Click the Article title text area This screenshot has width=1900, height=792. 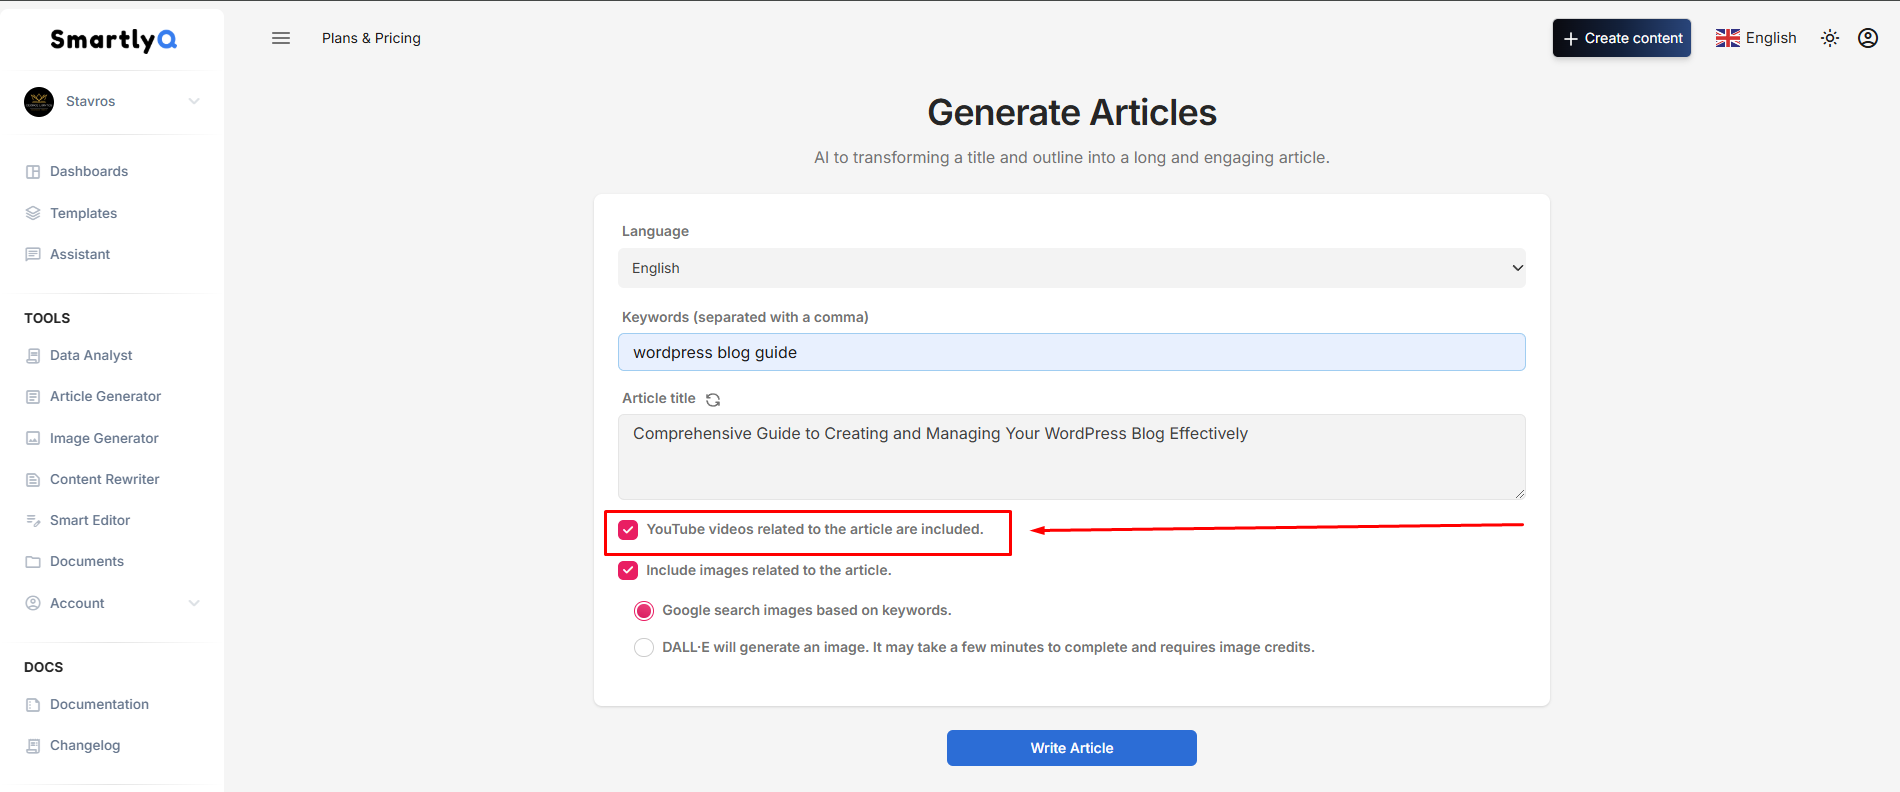(x=1072, y=457)
